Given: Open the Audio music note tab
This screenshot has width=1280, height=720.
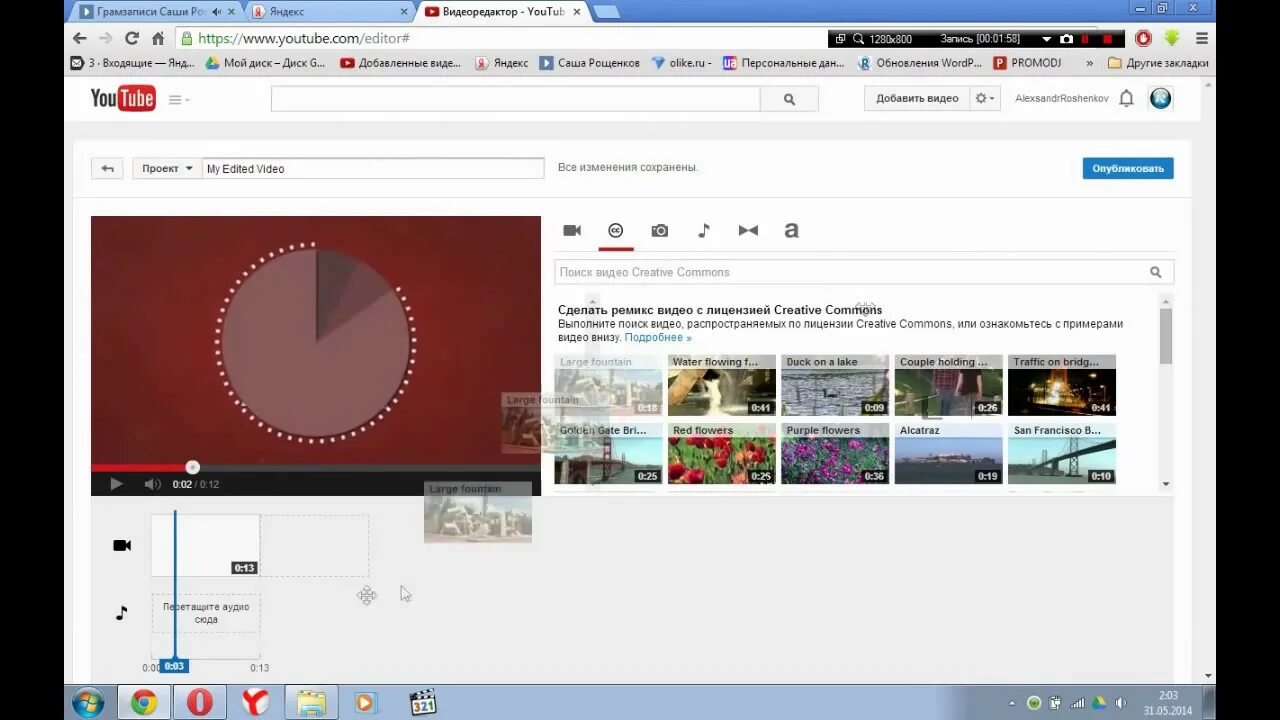Looking at the screenshot, I should (x=704, y=231).
